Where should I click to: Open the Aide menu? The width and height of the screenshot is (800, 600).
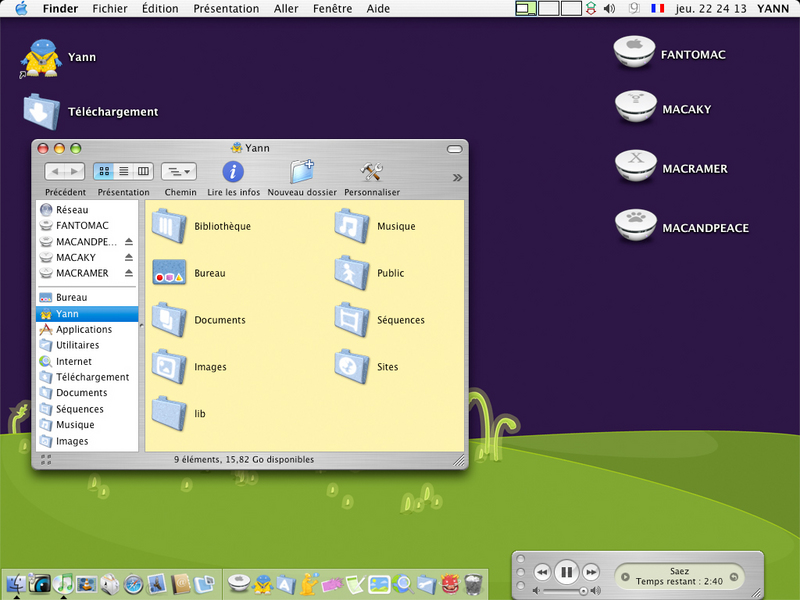coord(378,9)
